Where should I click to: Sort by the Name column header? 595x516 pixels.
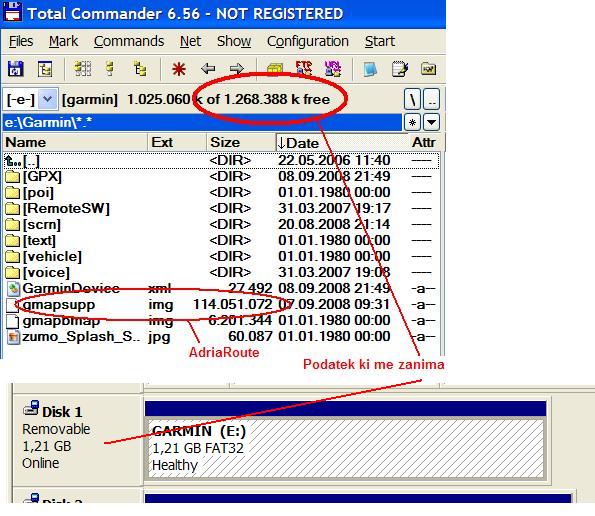coord(75,142)
